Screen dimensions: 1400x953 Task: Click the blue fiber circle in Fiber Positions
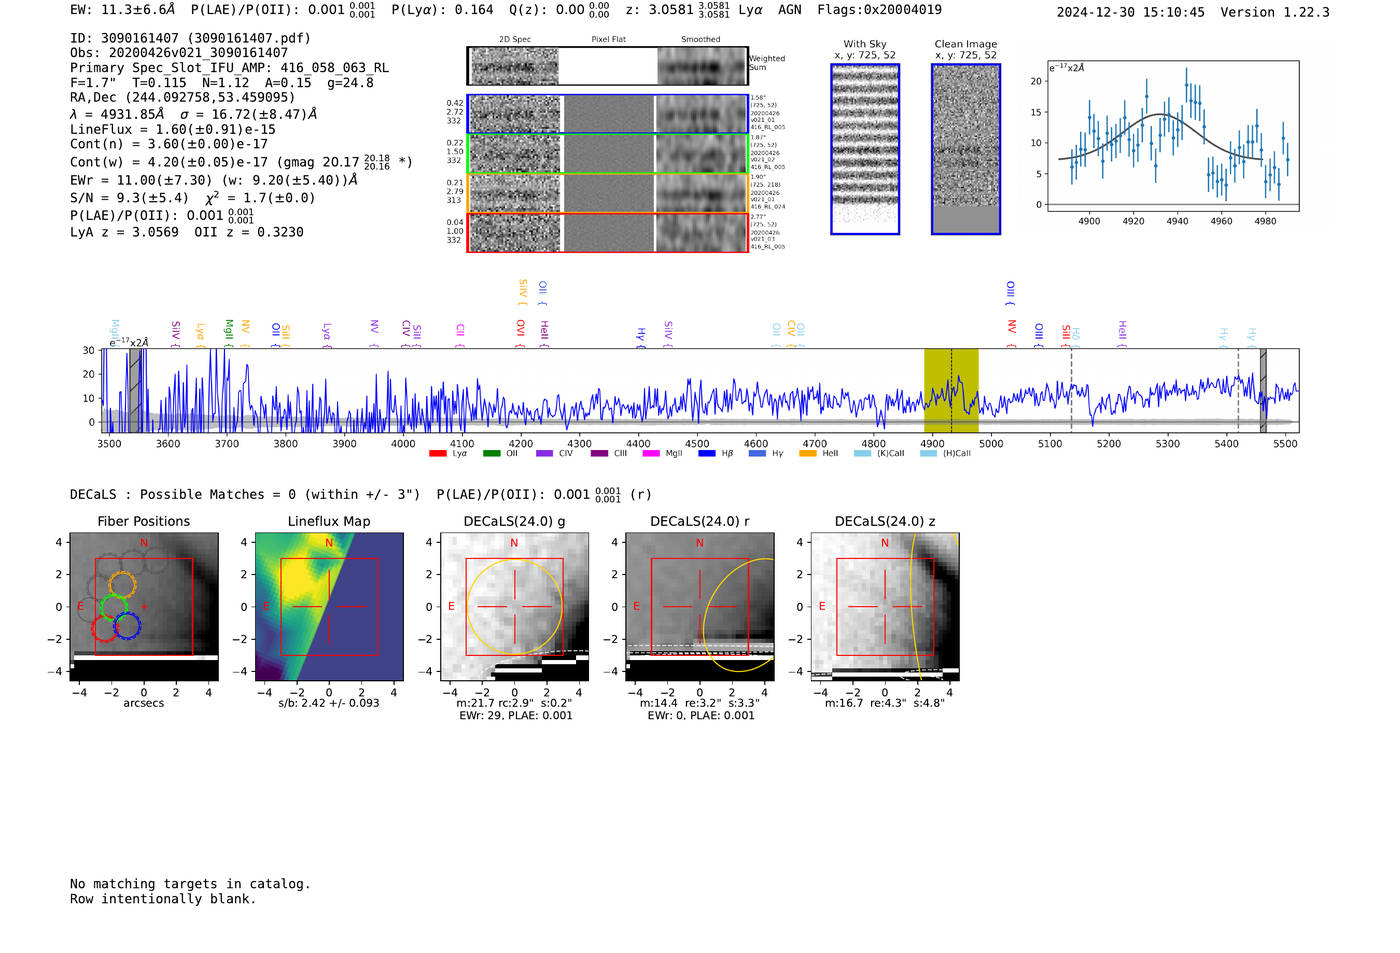127,626
